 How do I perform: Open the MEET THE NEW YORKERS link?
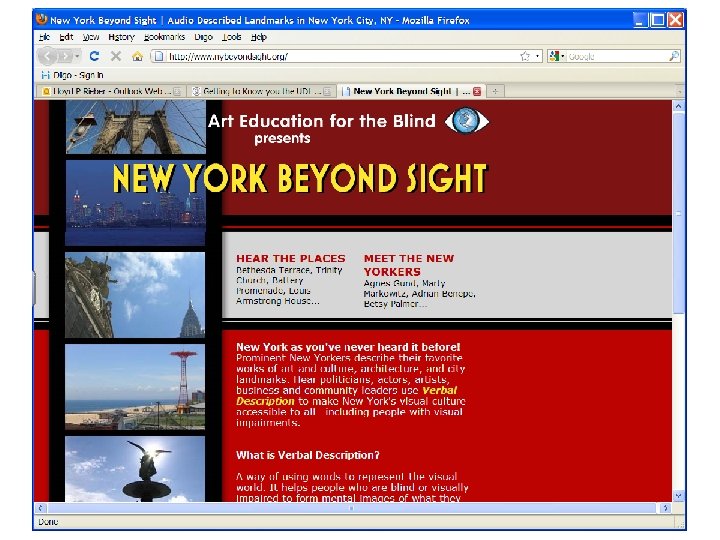tap(409, 265)
